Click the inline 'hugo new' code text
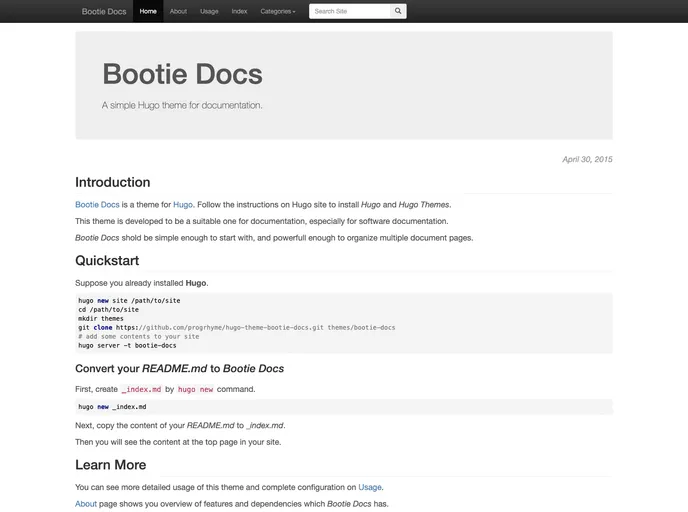This screenshot has height=512, width=688. coord(195,389)
